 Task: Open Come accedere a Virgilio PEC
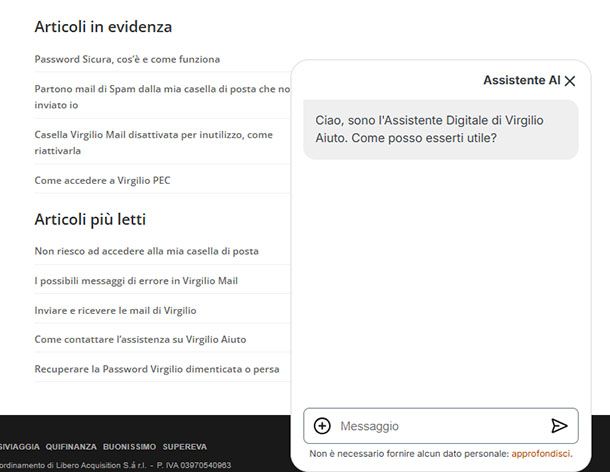click(x=102, y=180)
